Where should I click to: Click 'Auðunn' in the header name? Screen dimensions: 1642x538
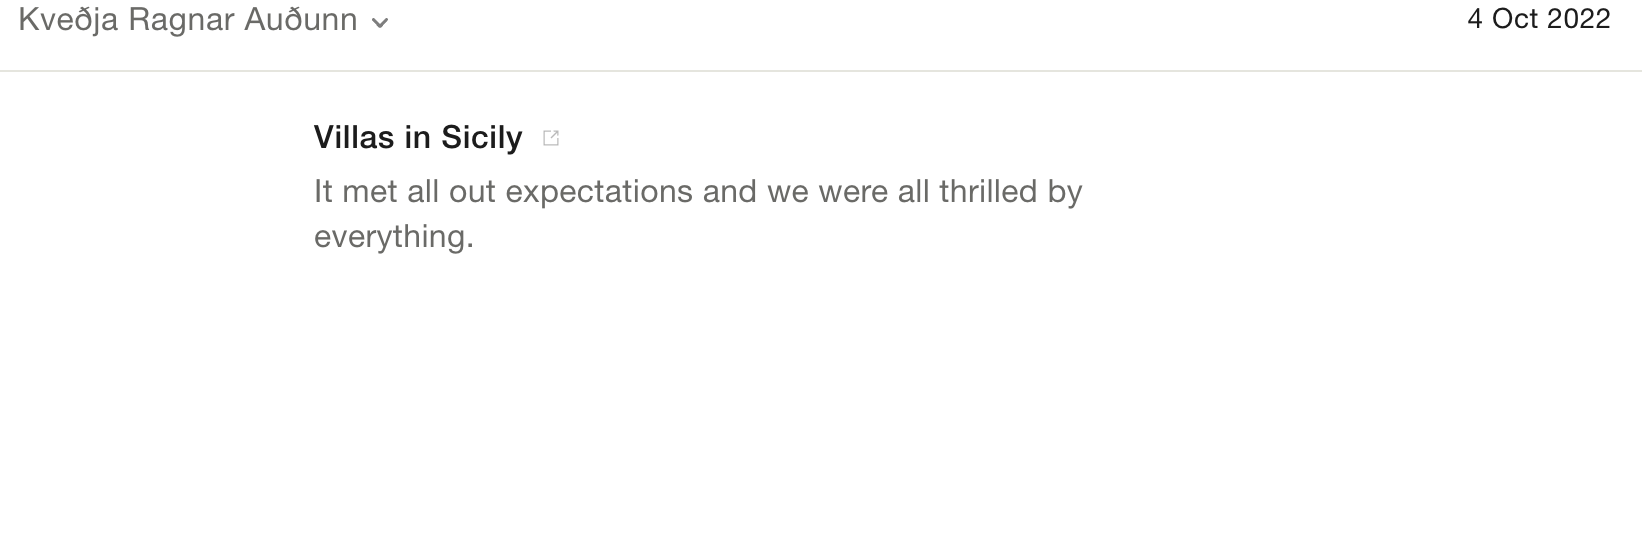click(301, 20)
